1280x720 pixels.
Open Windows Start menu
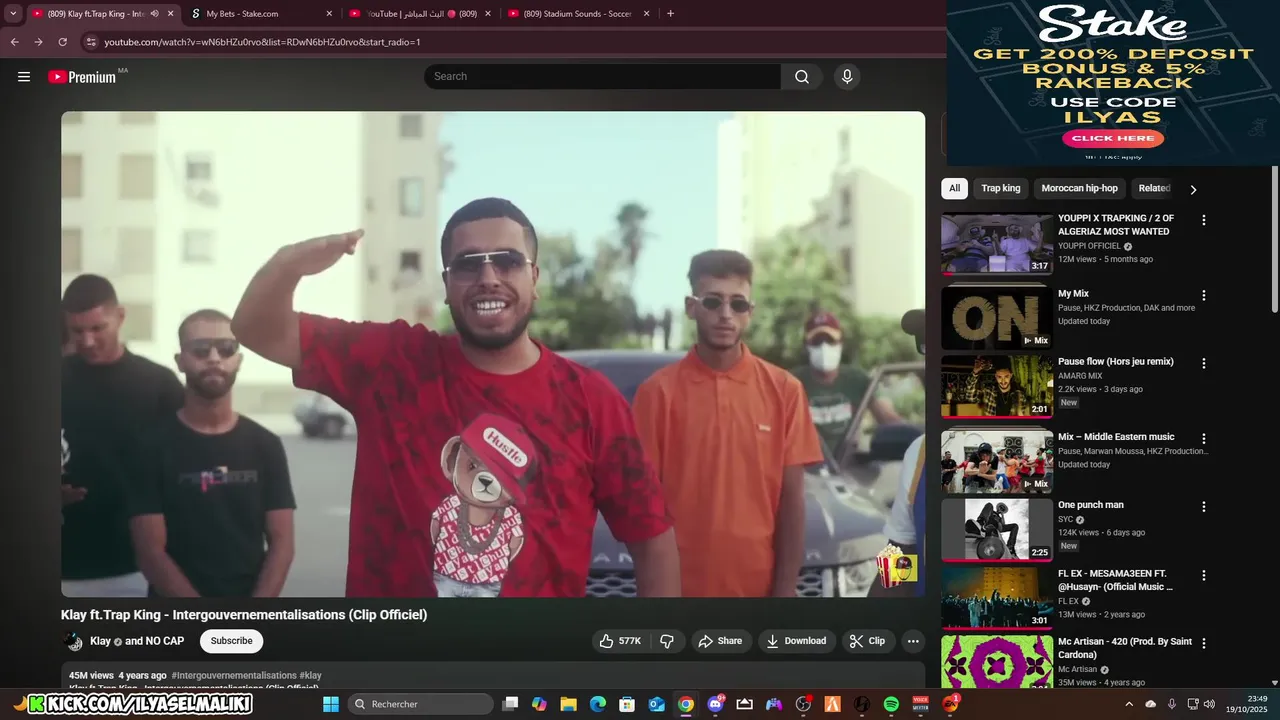(x=331, y=704)
